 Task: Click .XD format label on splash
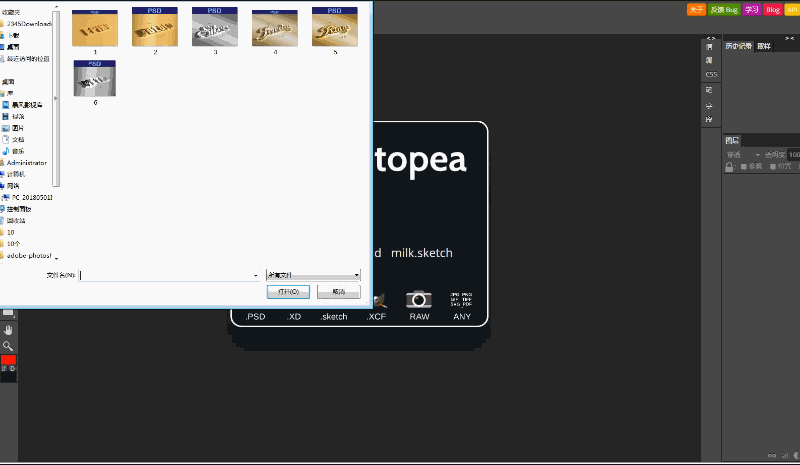(294, 316)
